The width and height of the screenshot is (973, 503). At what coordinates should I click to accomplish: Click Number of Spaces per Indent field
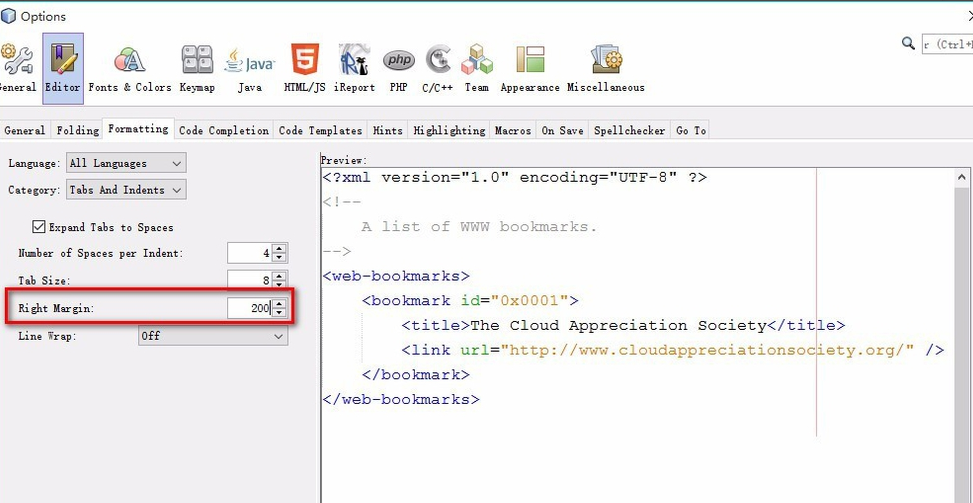click(x=249, y=253)
